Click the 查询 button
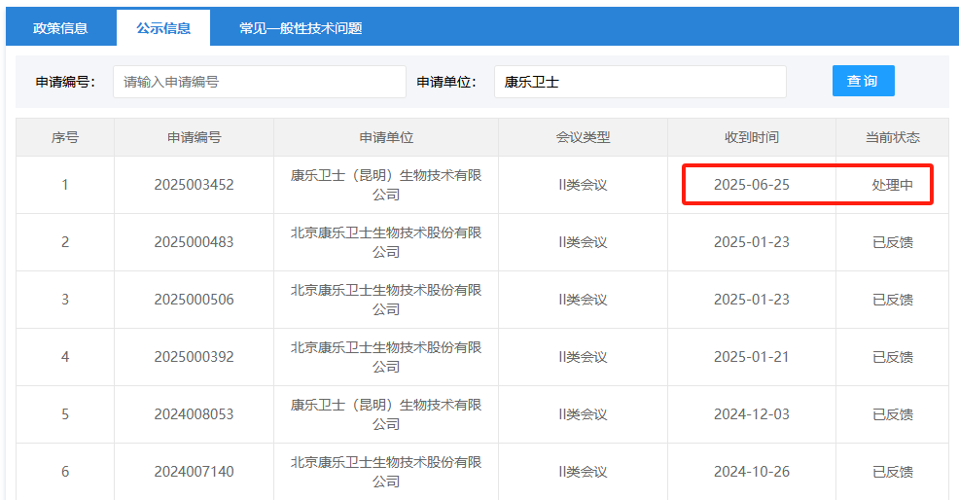Viewport: 959px width, 500px height. click(863, 81)
